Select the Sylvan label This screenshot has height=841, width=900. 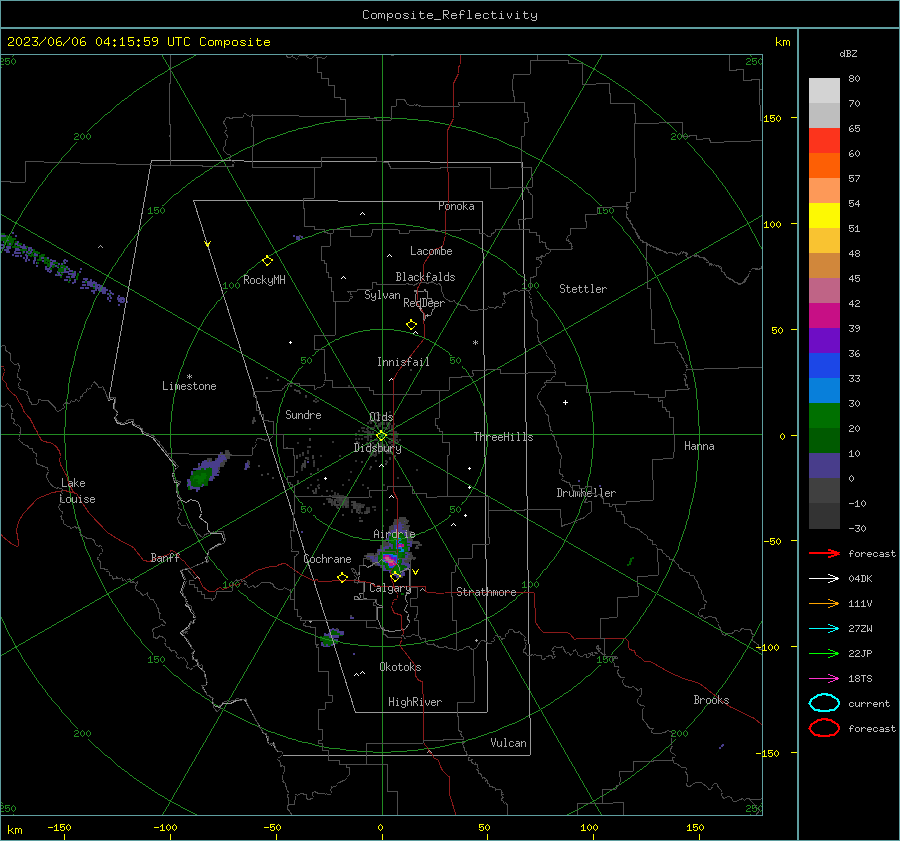pos(382,296)
